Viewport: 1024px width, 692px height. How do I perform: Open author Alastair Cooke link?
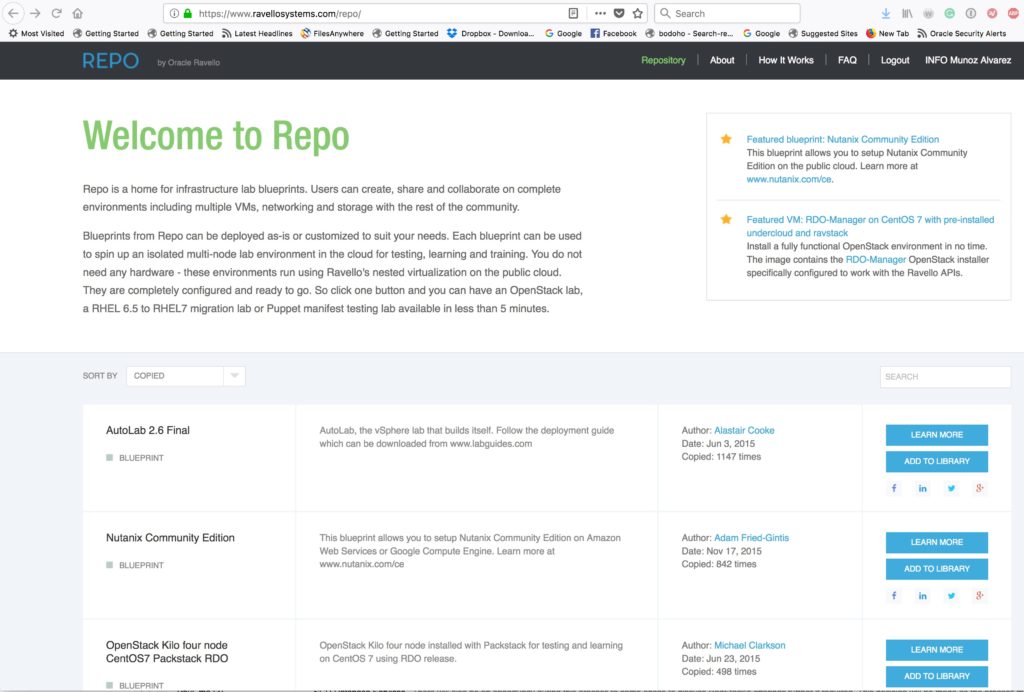click(744, 431)
